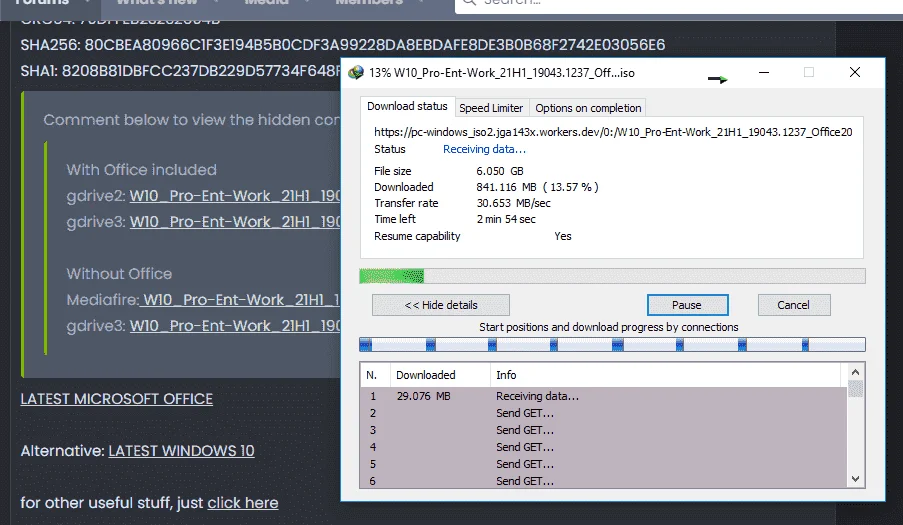Click the 30.653 MB/sec transfer rate
The width and height of the screenshot is (903, 525).
513,203
